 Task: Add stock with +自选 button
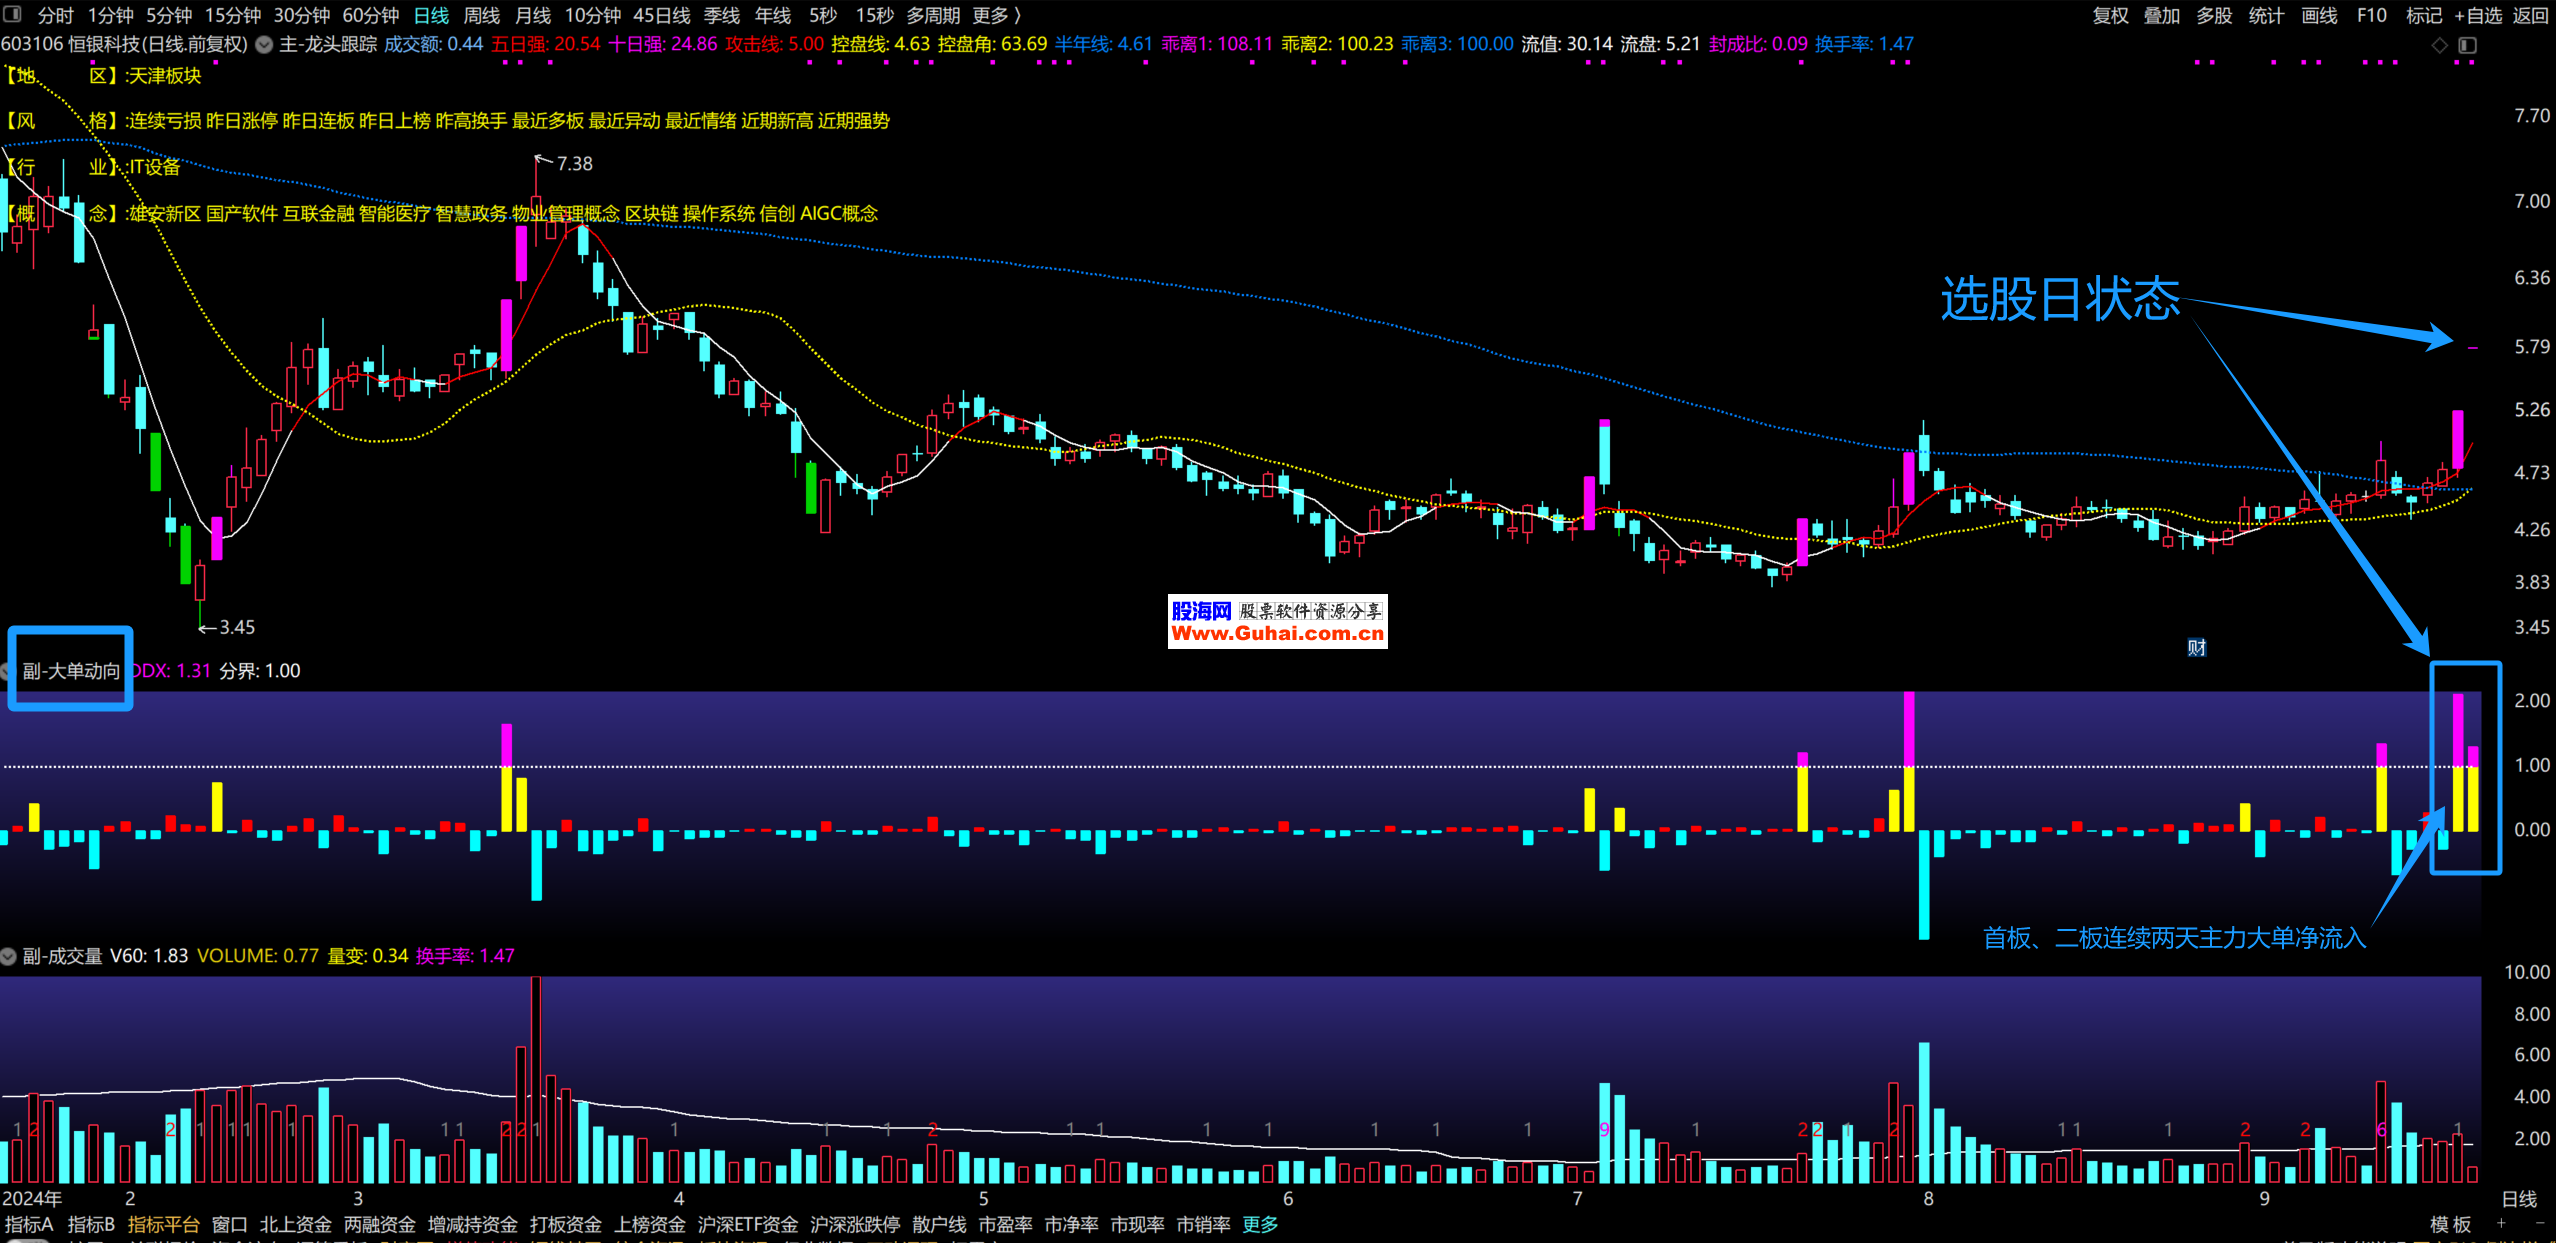(2477, 15)
